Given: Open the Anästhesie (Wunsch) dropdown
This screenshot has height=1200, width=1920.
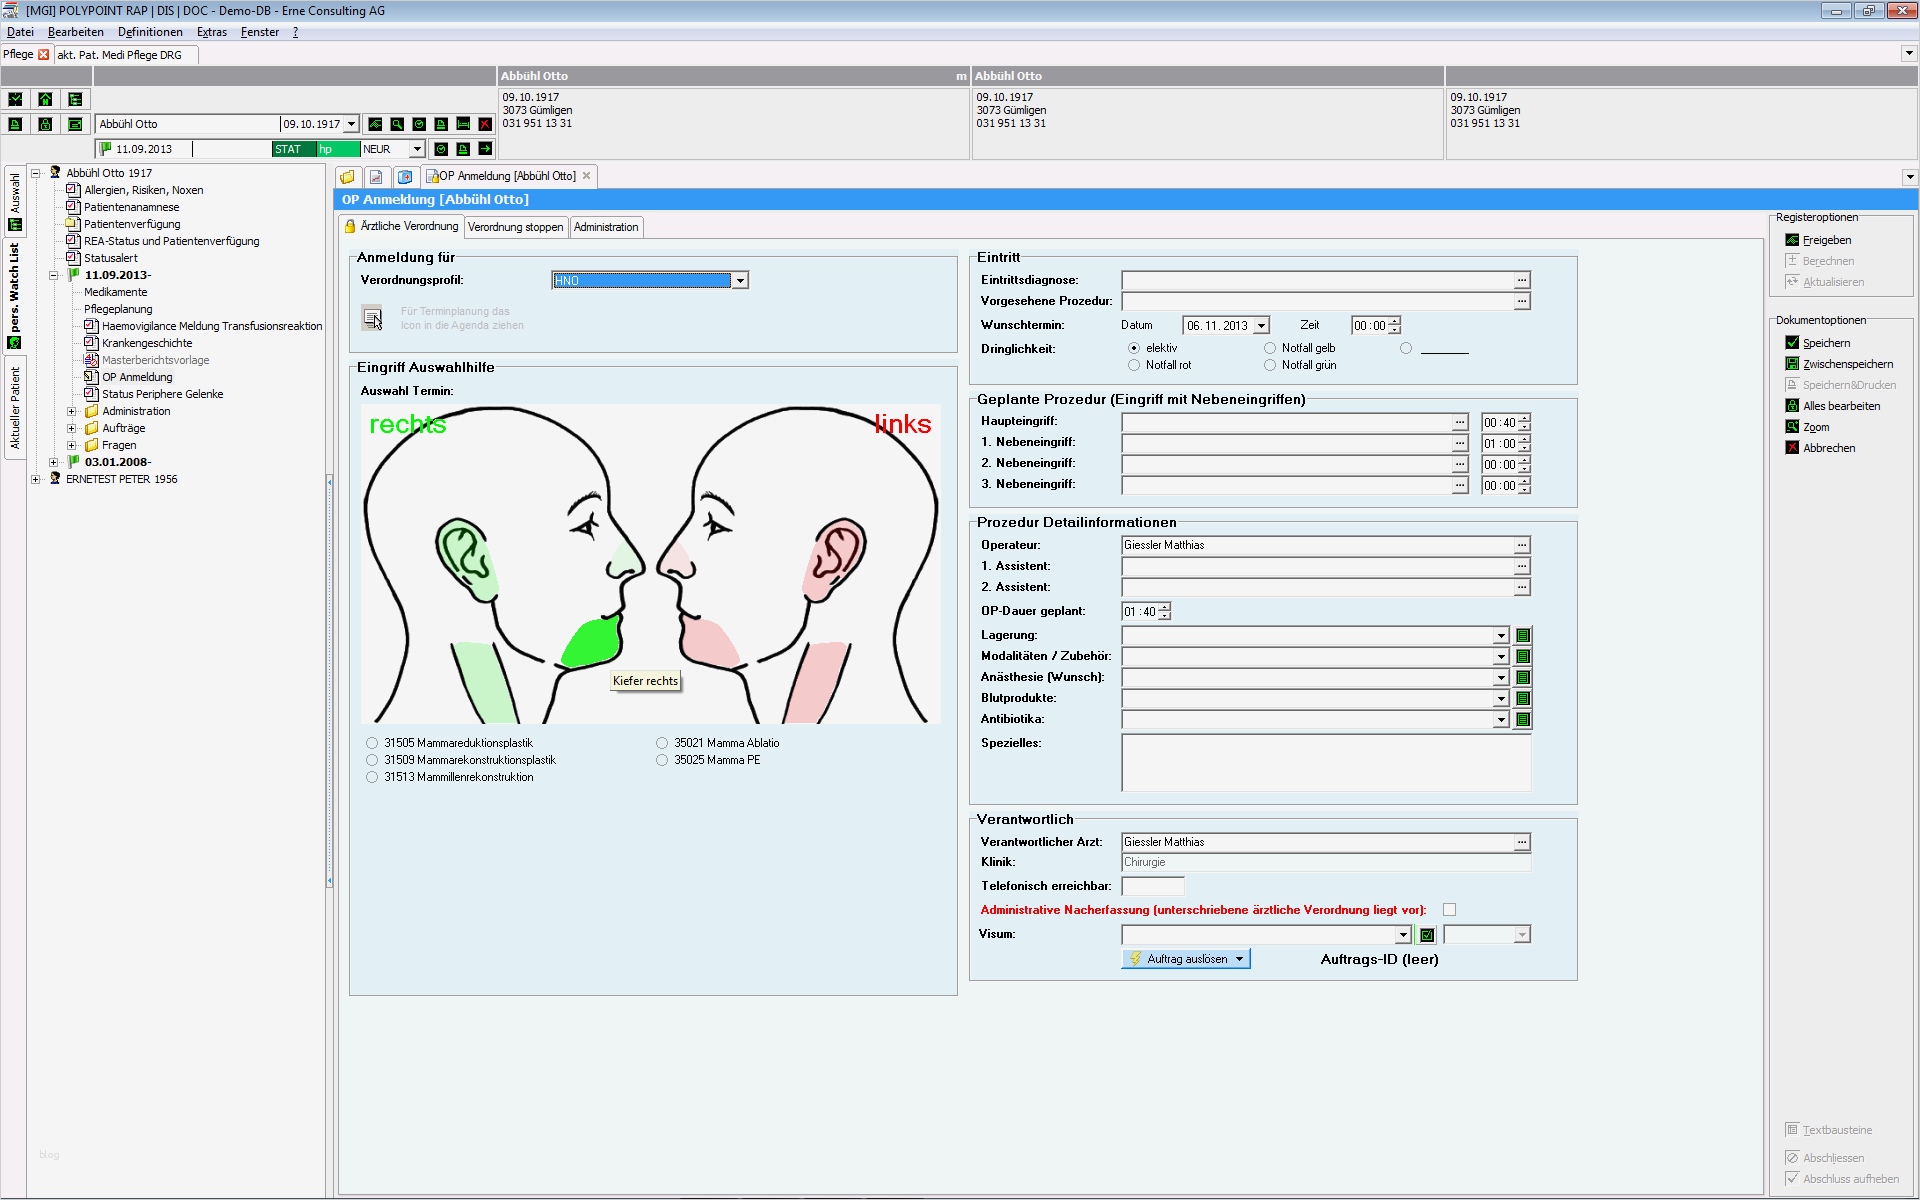Looking at the screenshot, I should [1501, 678].
